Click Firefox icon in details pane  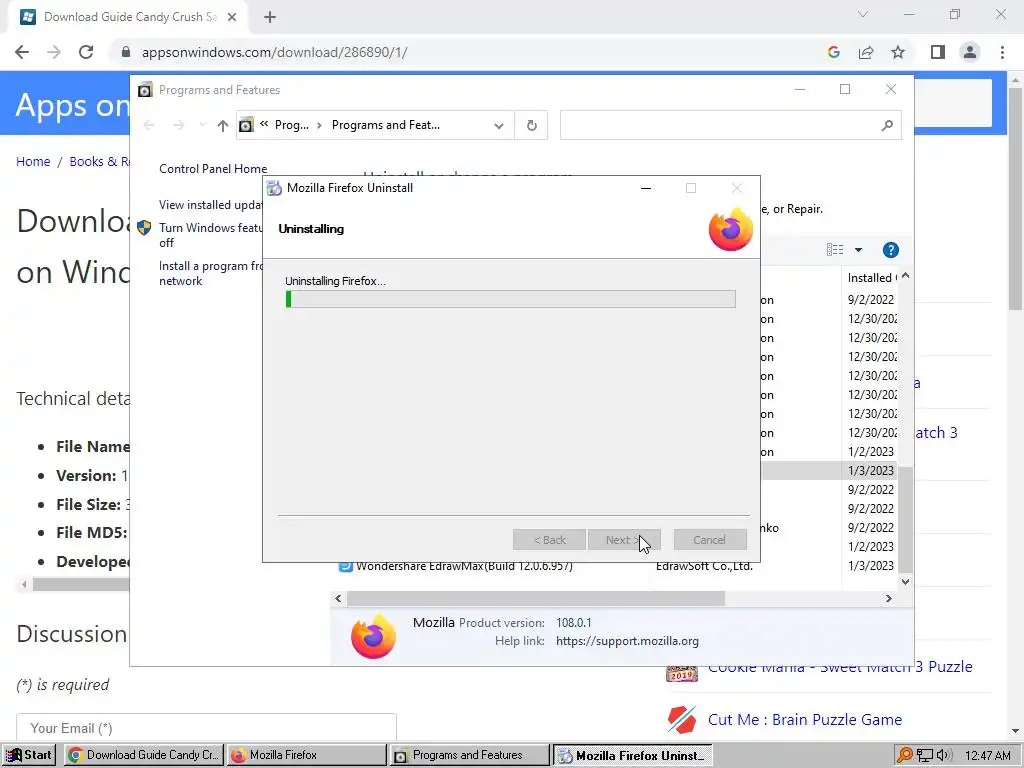click(373, 635)
